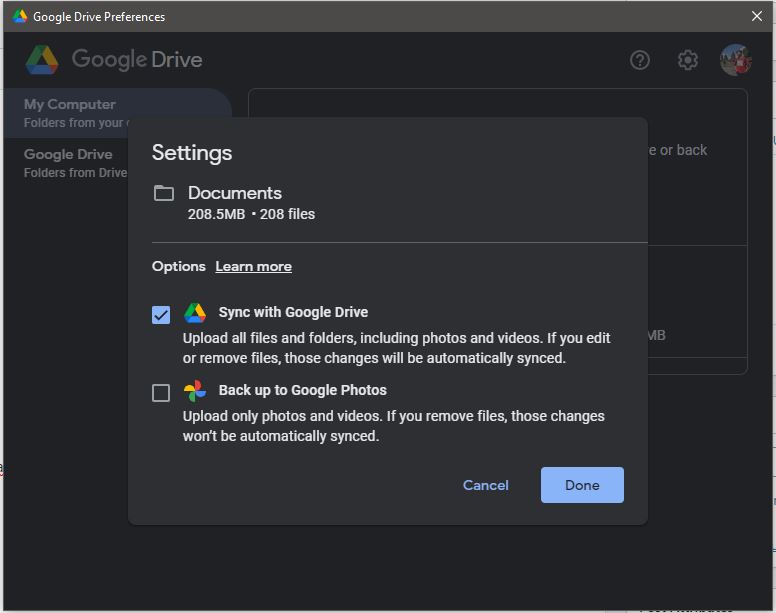Click the Google Drive logo in header
The image size is (776, 613).
(114, 59)
